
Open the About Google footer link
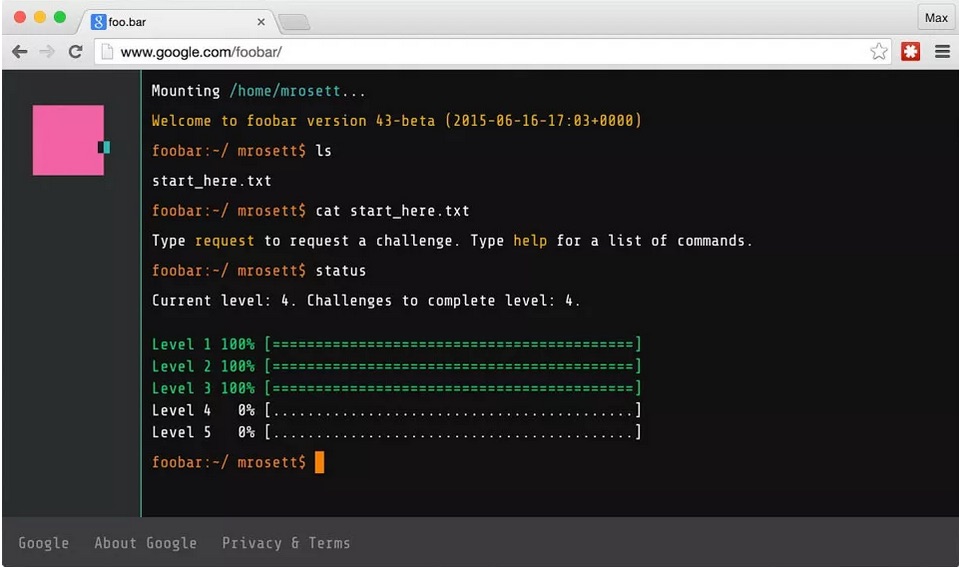tap(145, 543)
